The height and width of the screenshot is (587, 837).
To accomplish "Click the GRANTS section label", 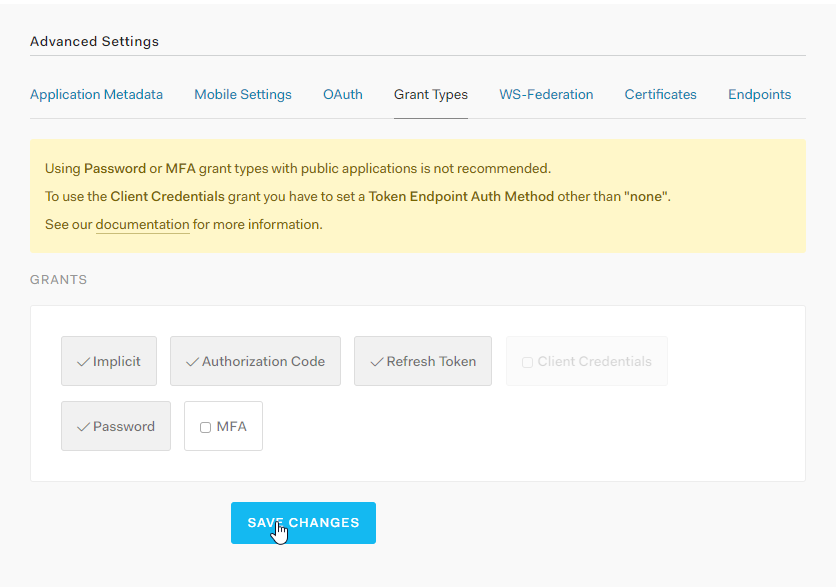I will (58, 280).
